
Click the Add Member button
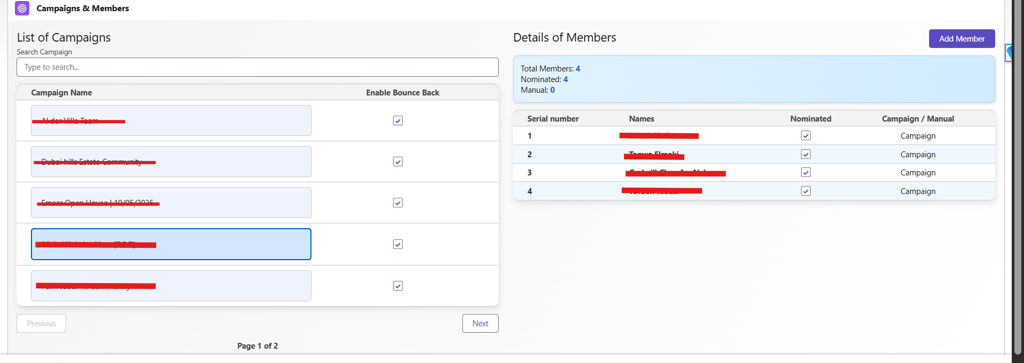click(x=961, y=39)
